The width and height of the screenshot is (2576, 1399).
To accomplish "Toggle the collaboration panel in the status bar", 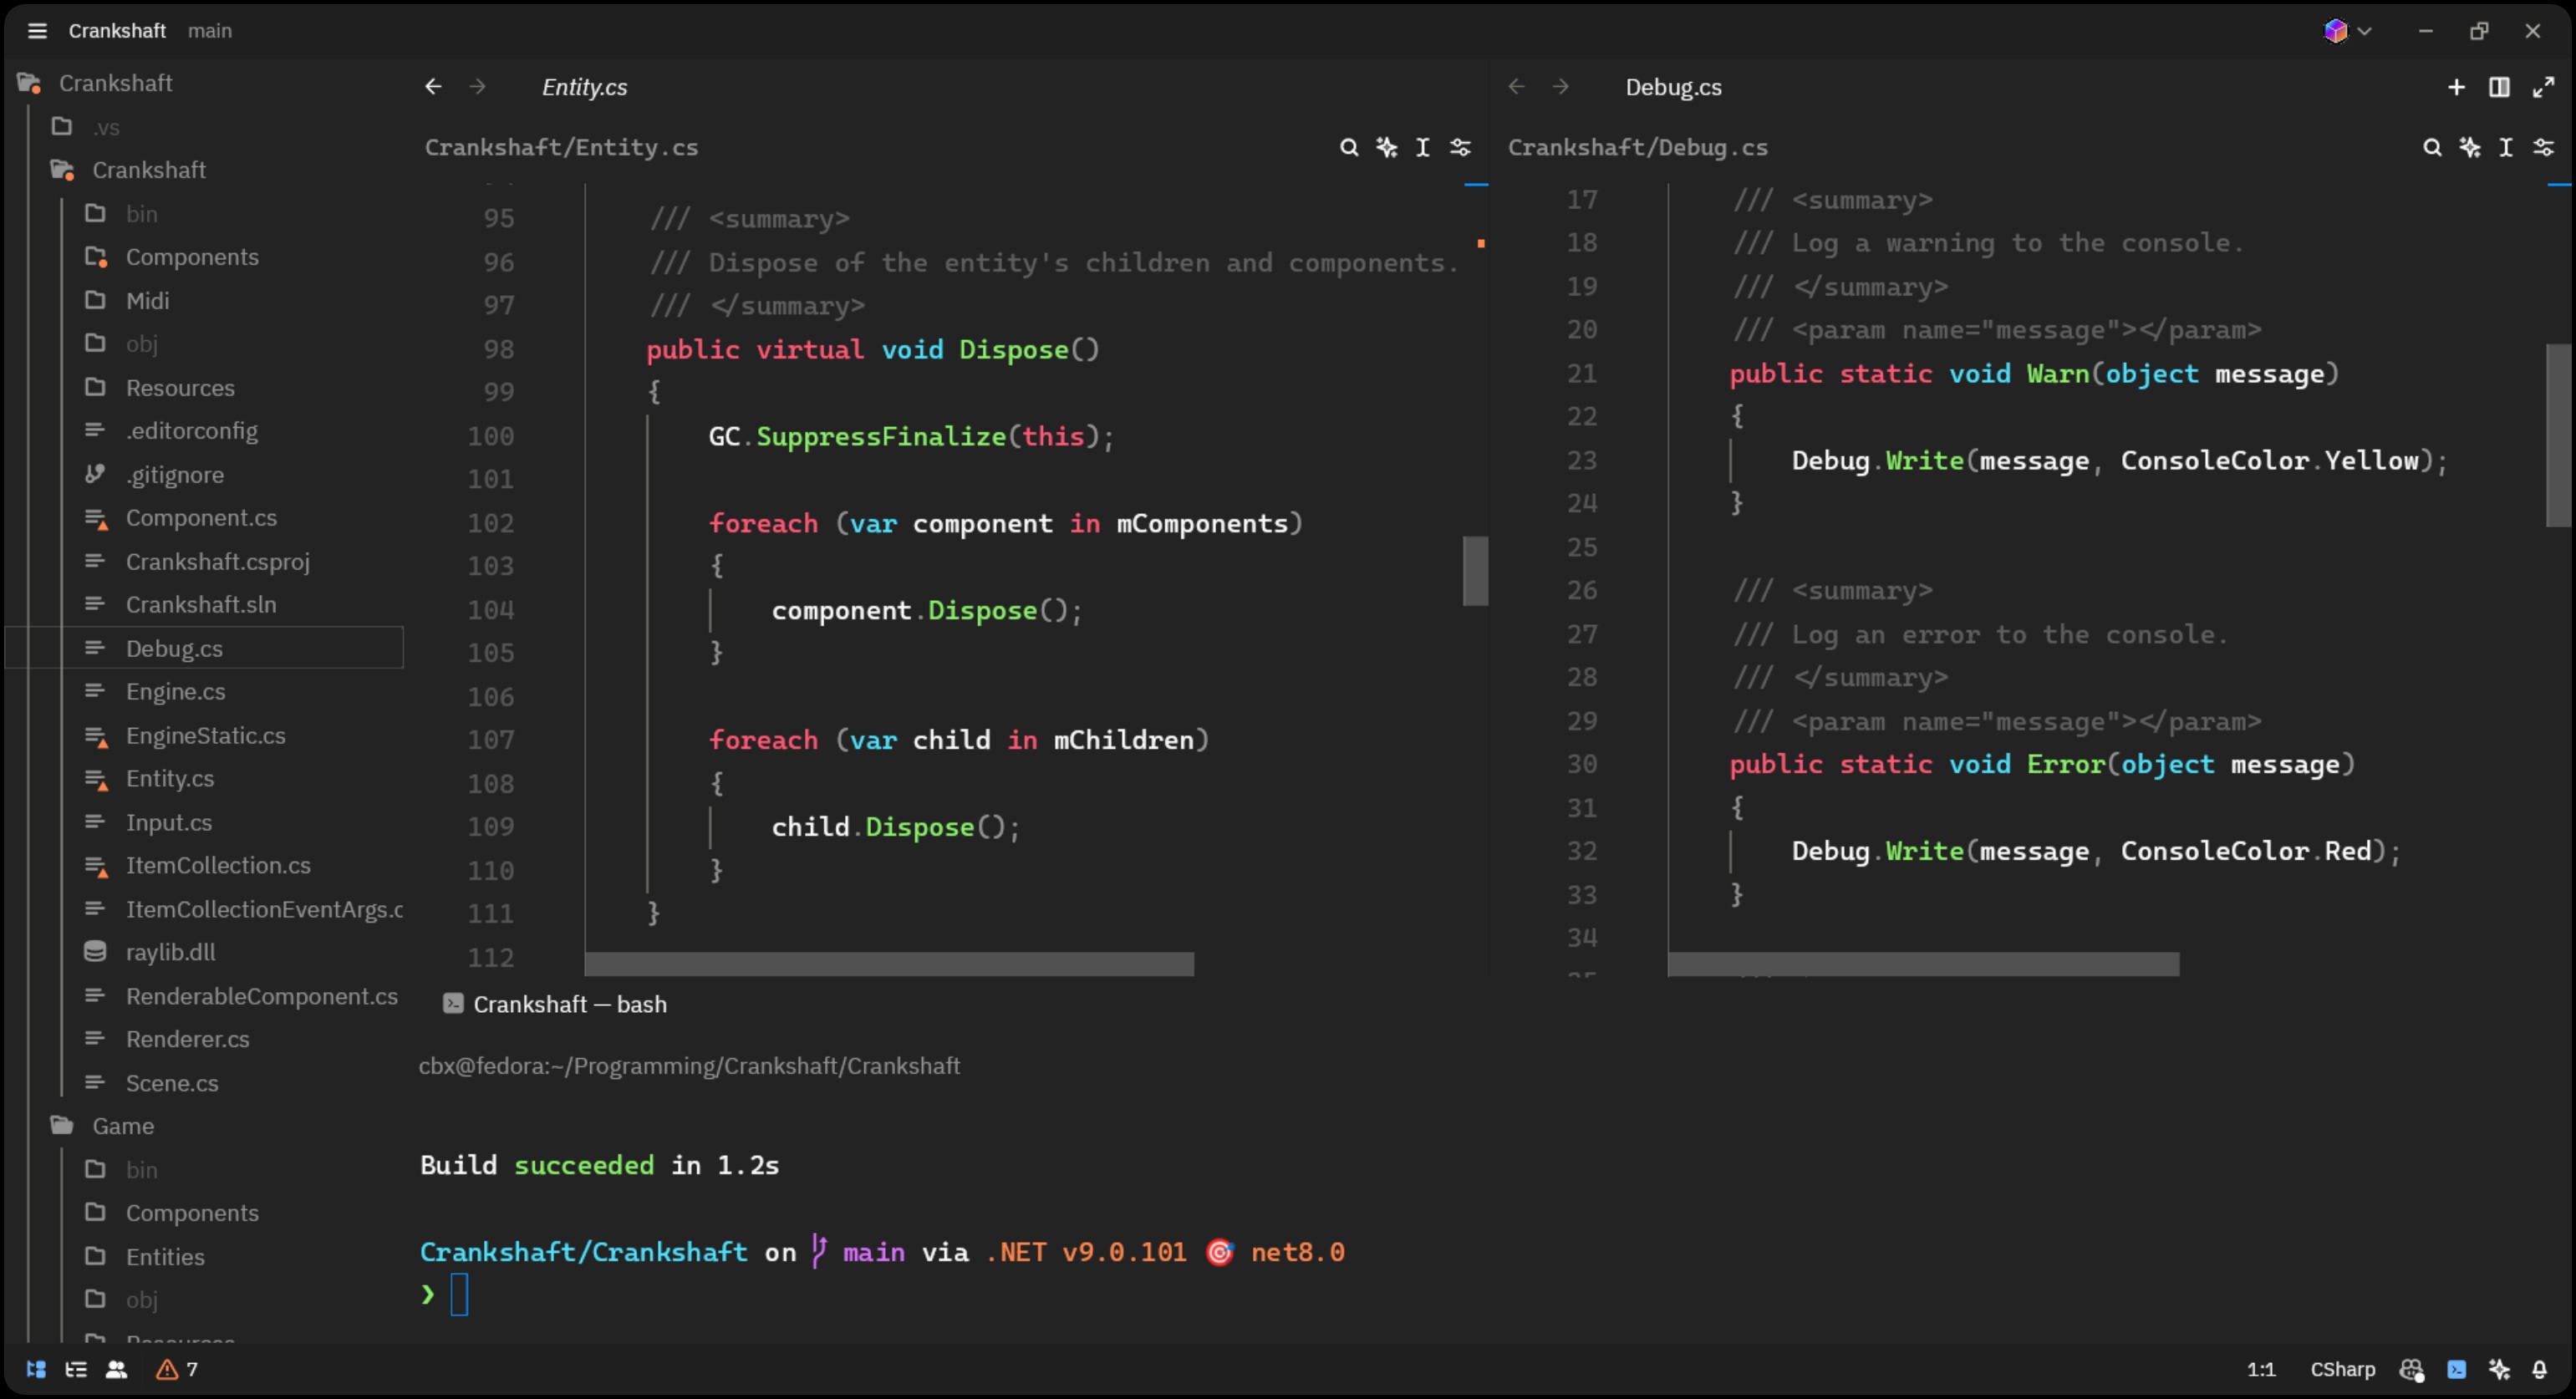I will click(116, 1370).
